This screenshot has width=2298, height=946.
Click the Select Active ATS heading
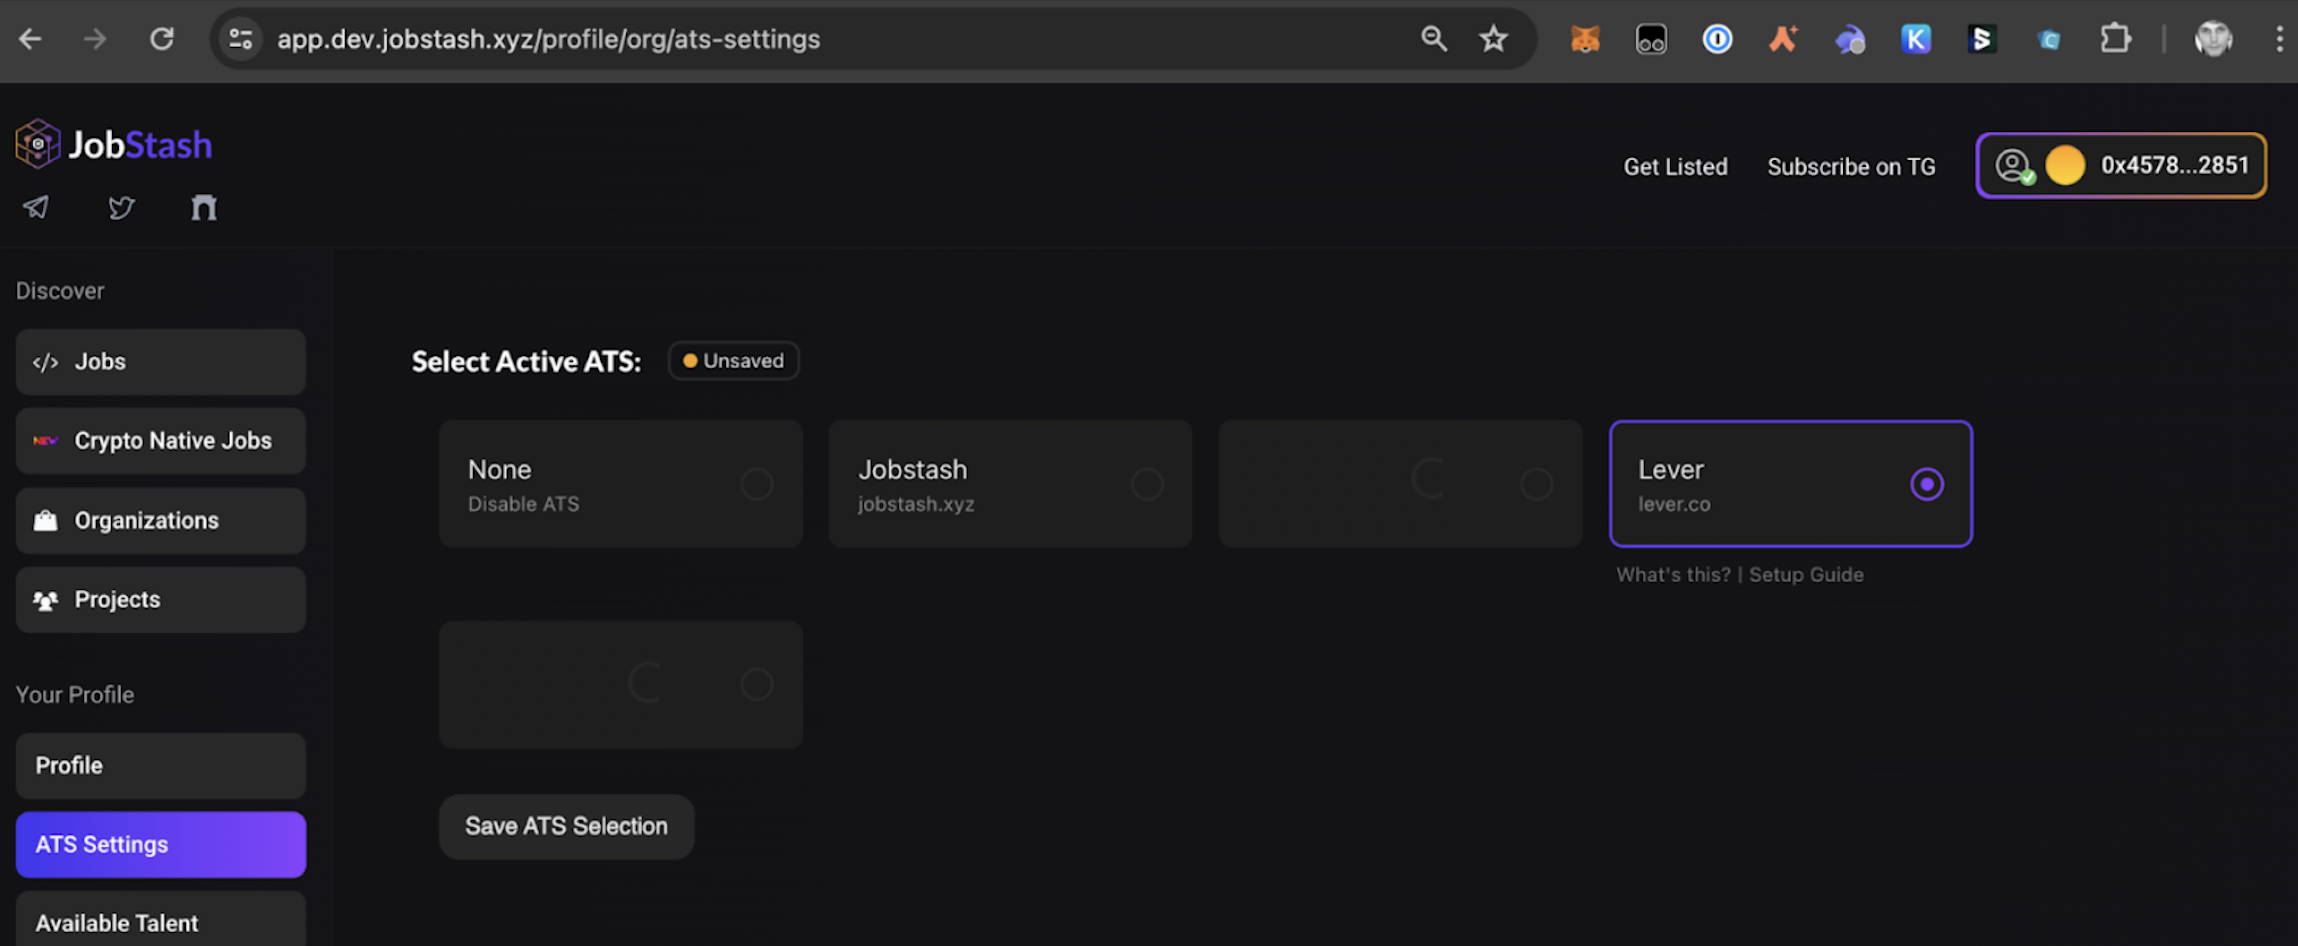[526, 361]
